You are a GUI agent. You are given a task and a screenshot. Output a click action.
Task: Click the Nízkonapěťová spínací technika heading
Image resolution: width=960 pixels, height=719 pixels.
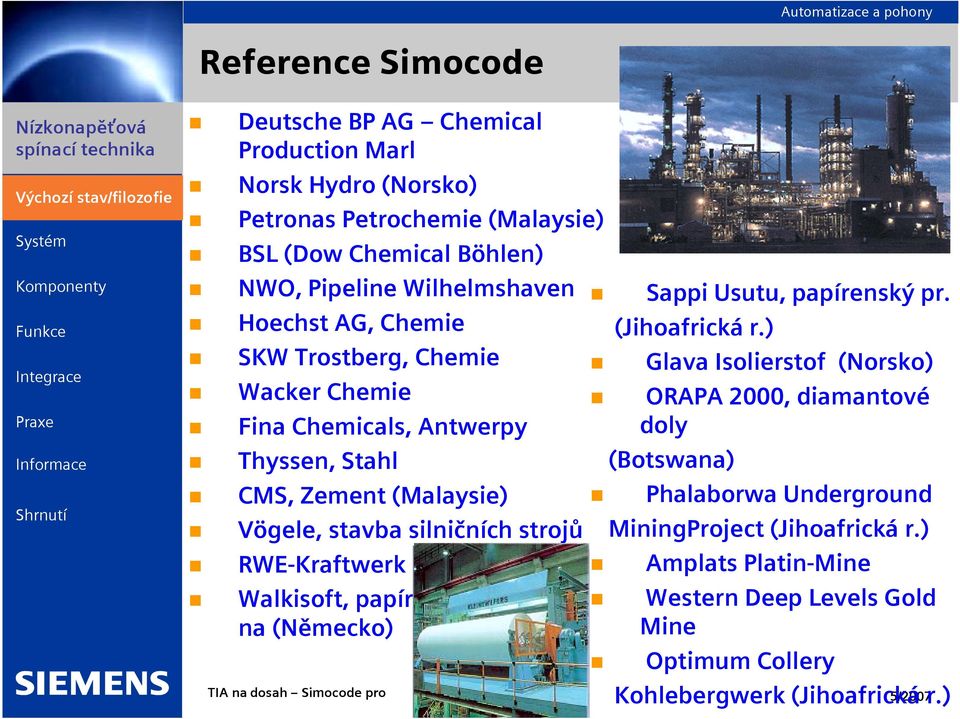85,138
